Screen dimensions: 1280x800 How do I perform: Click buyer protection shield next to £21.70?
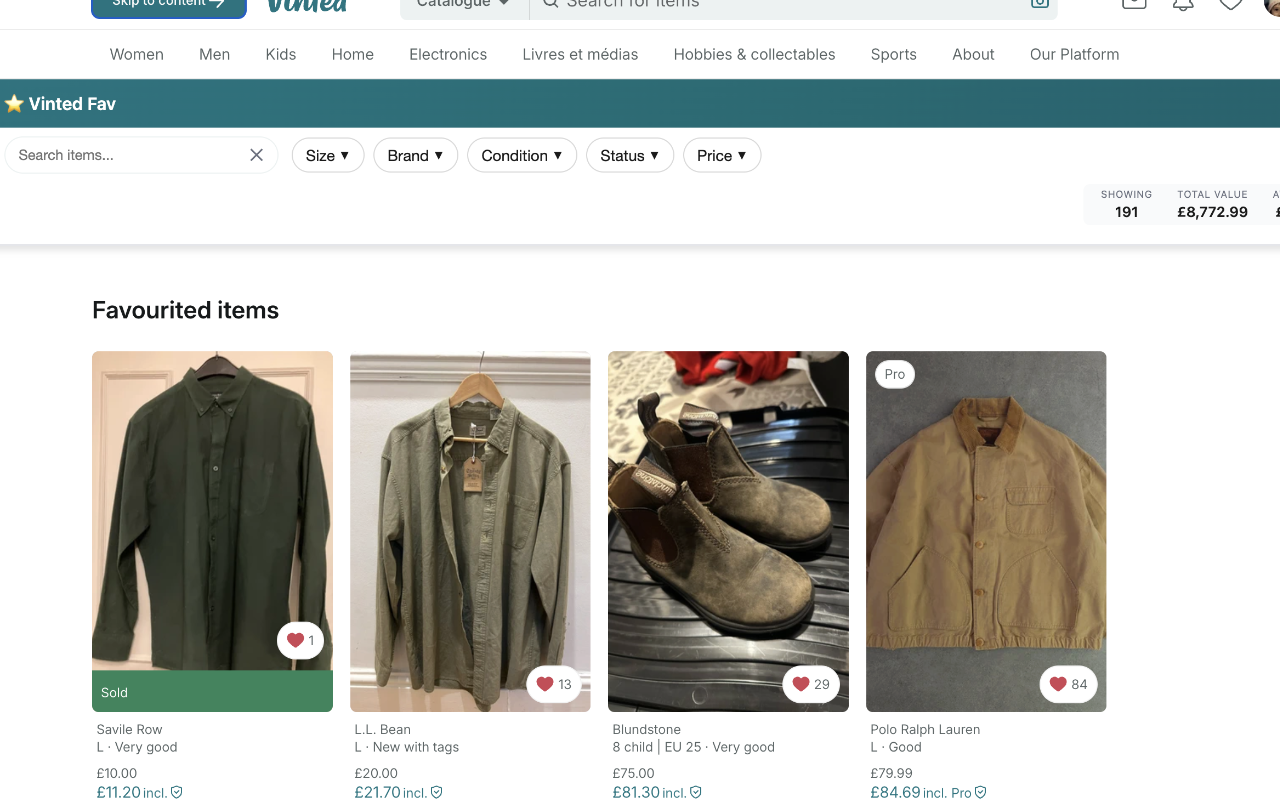436,792
